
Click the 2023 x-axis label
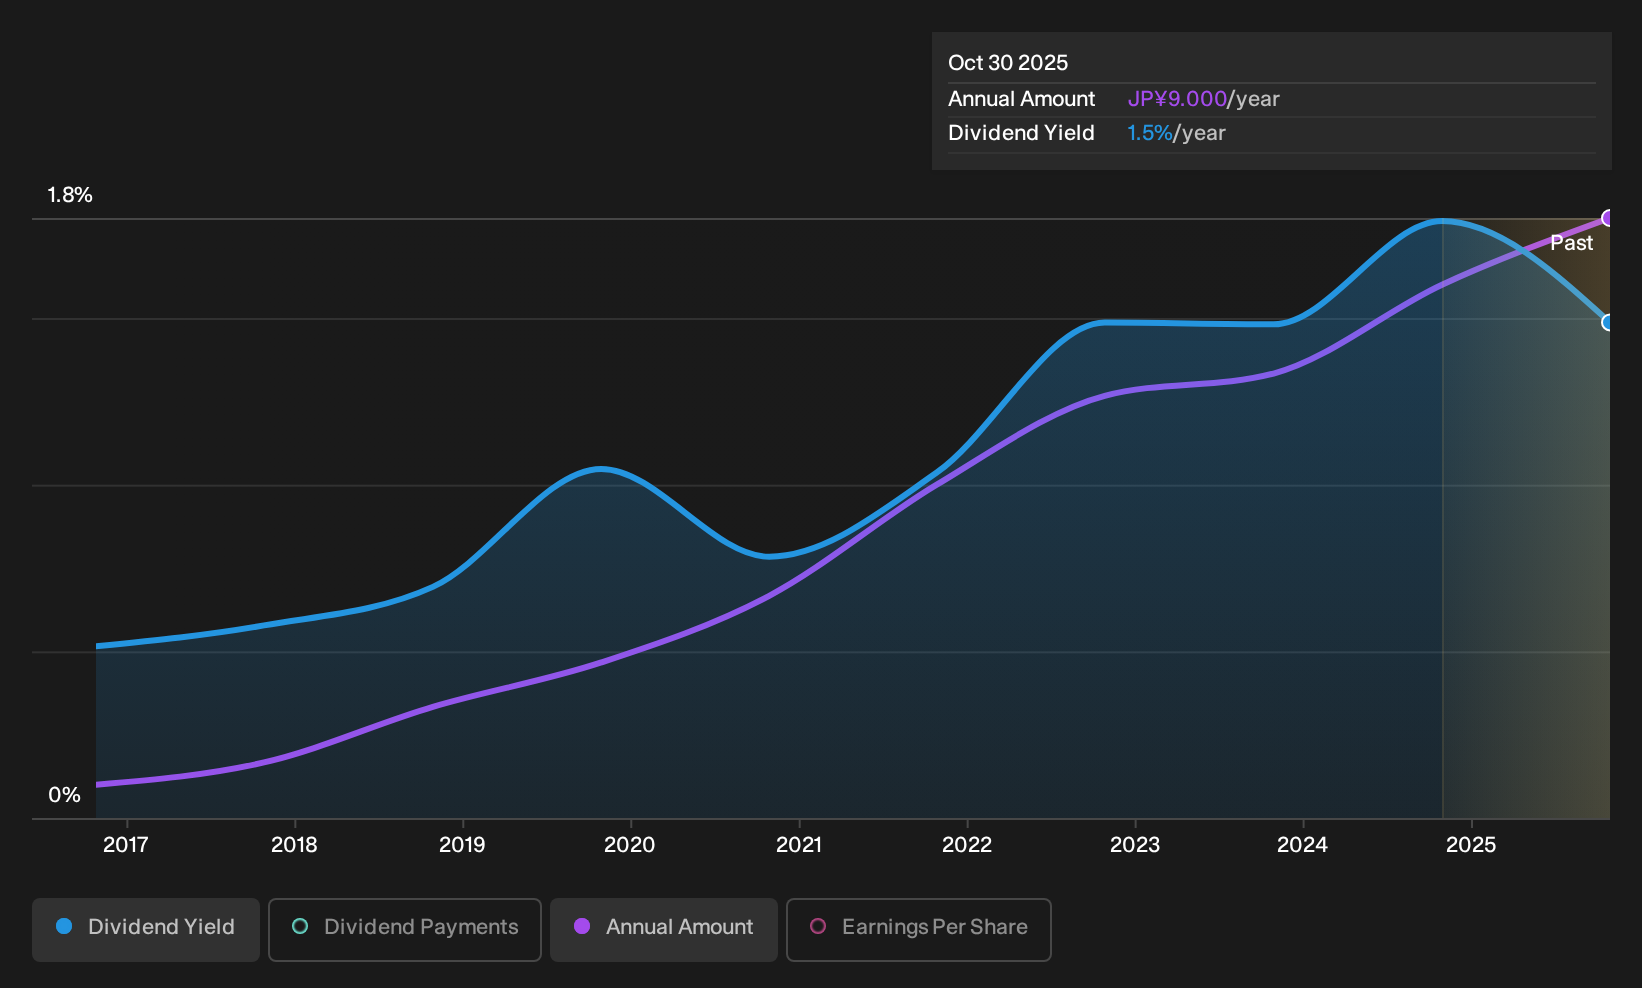pyautogui.click(x=1135, y=845)
